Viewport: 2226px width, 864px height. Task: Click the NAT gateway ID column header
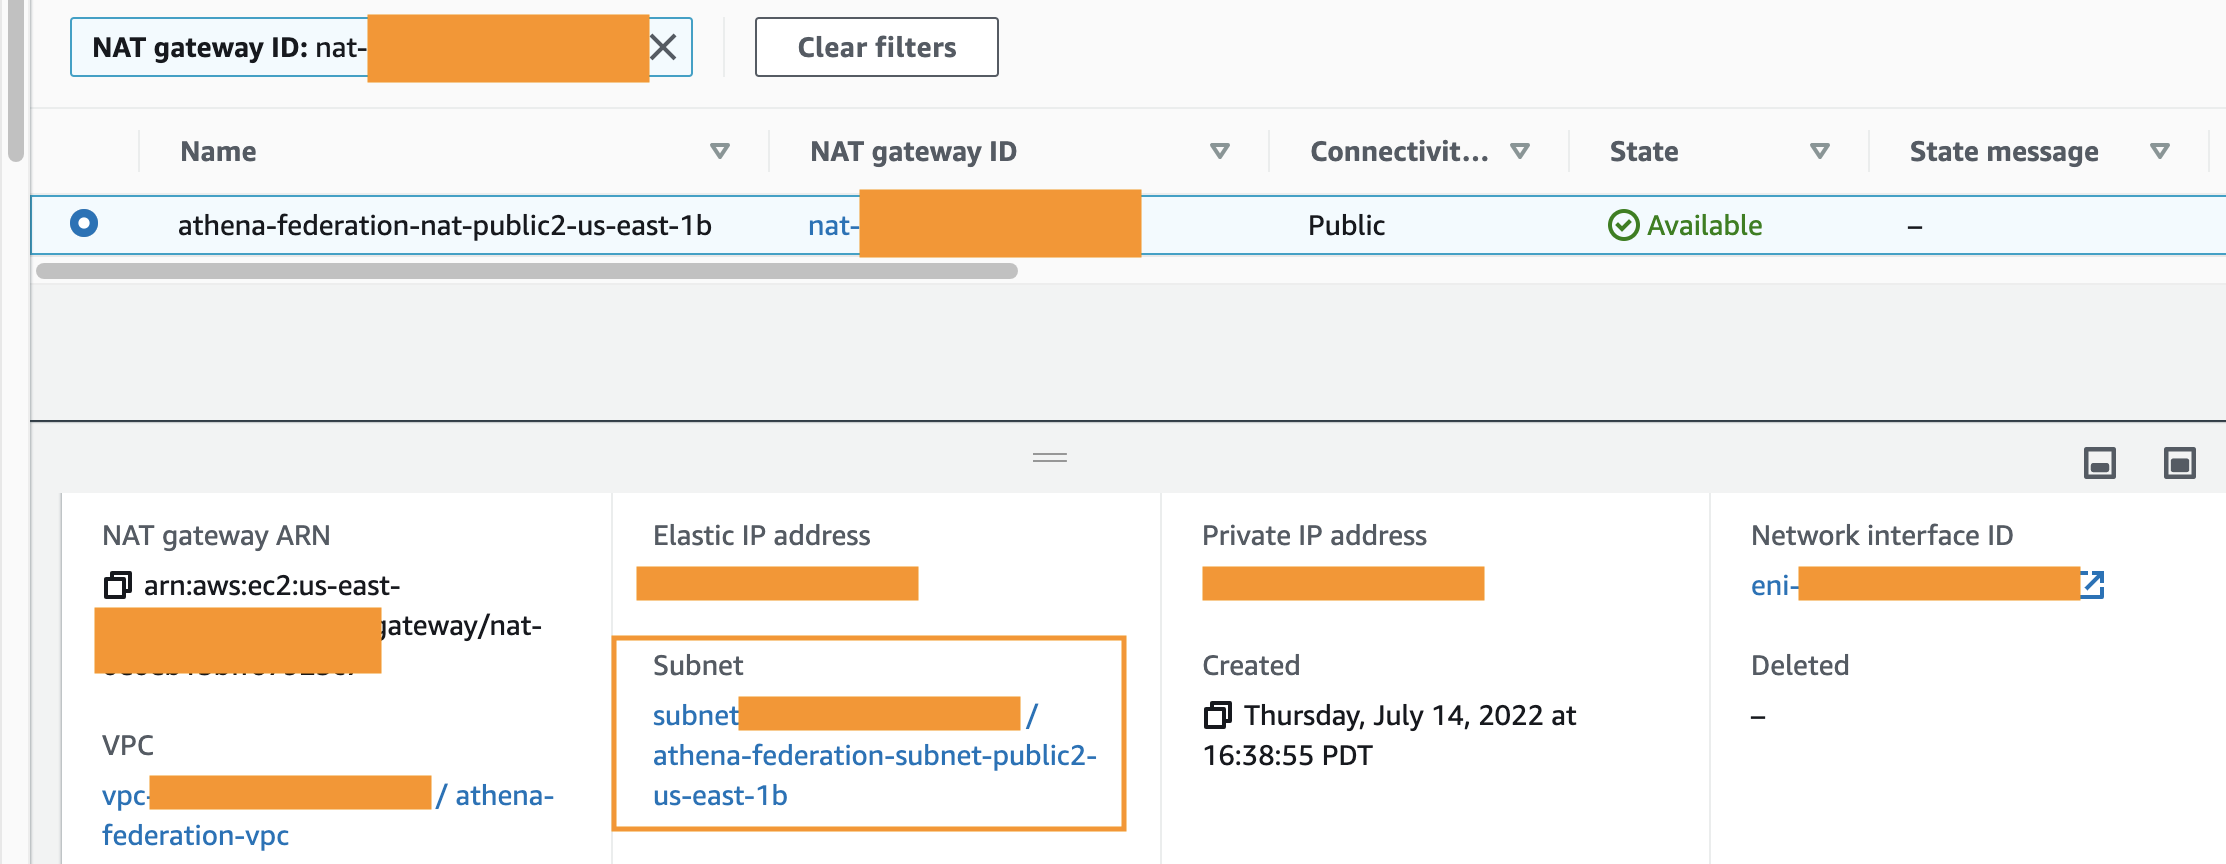coord(913,151)
